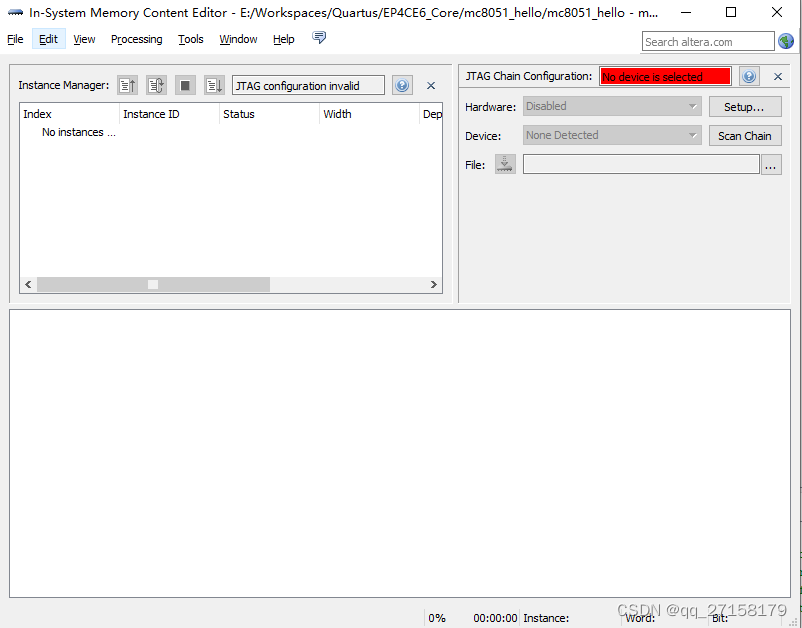Open the File menu
Screen dimensions: 802x628
15,39
